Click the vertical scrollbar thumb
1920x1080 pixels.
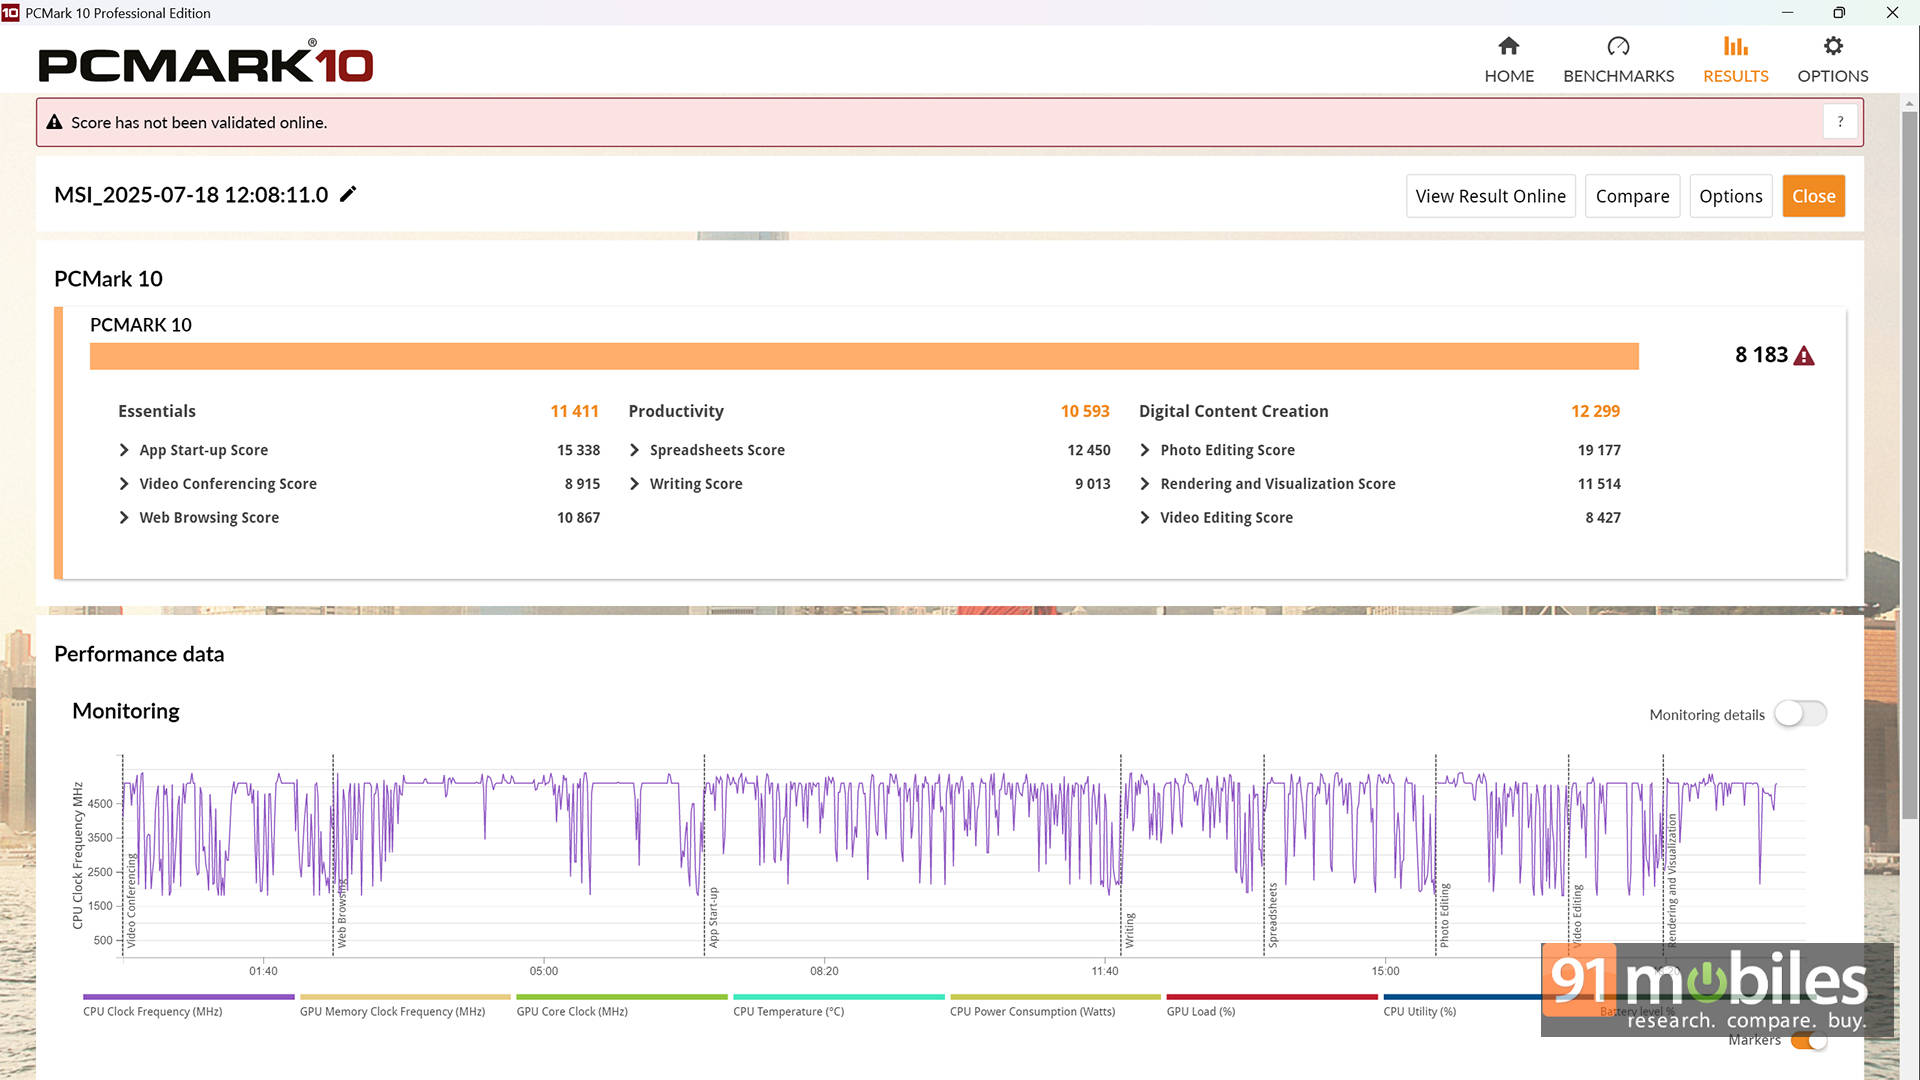click(x=1909, y=465)
